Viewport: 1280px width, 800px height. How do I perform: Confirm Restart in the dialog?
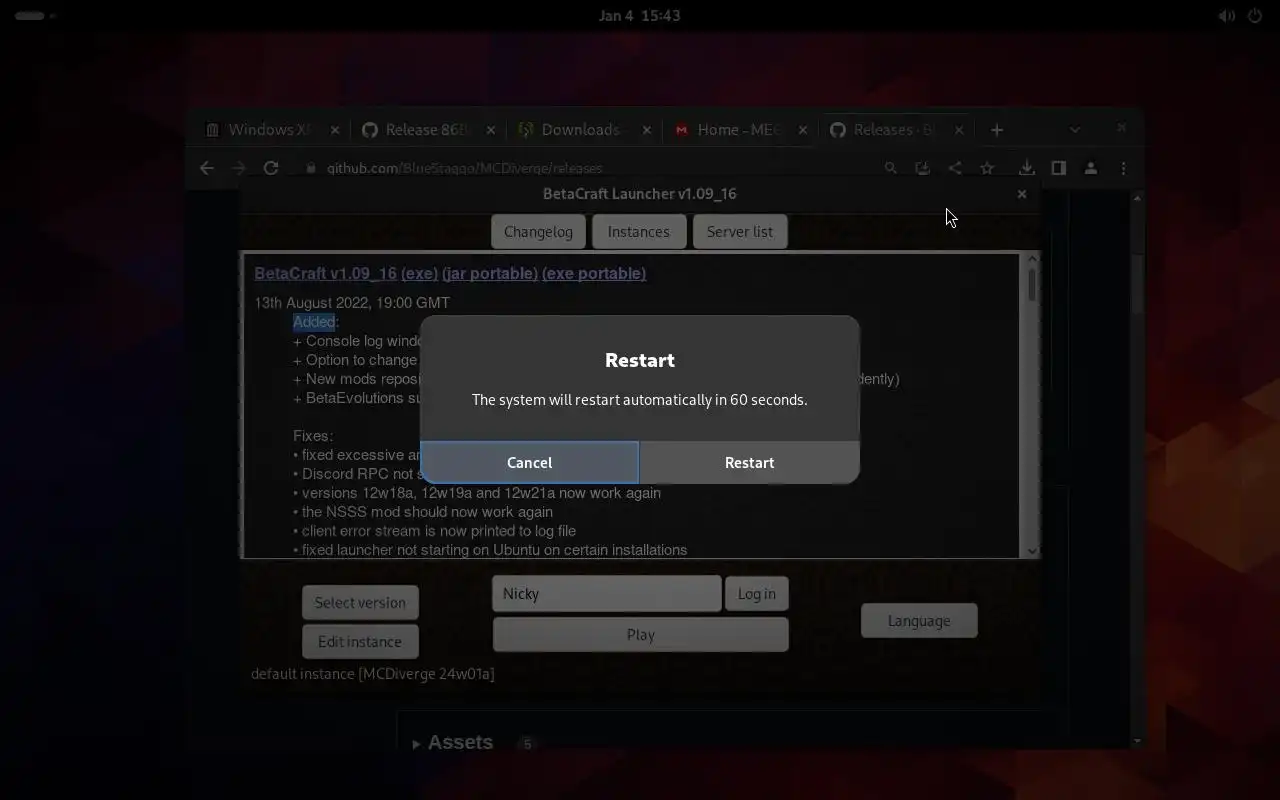click(749, 462)
